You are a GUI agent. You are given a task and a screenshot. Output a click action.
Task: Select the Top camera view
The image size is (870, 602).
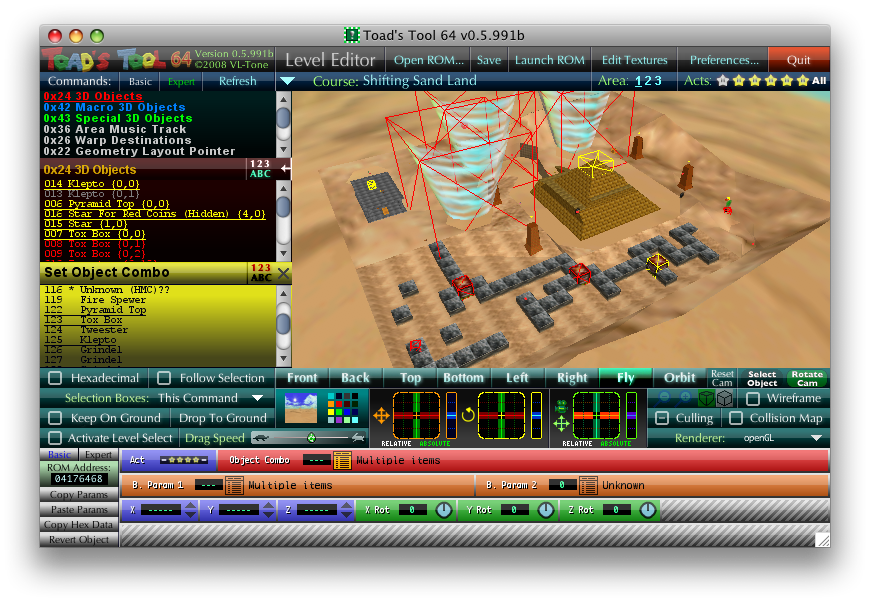(x=410, y=378)
